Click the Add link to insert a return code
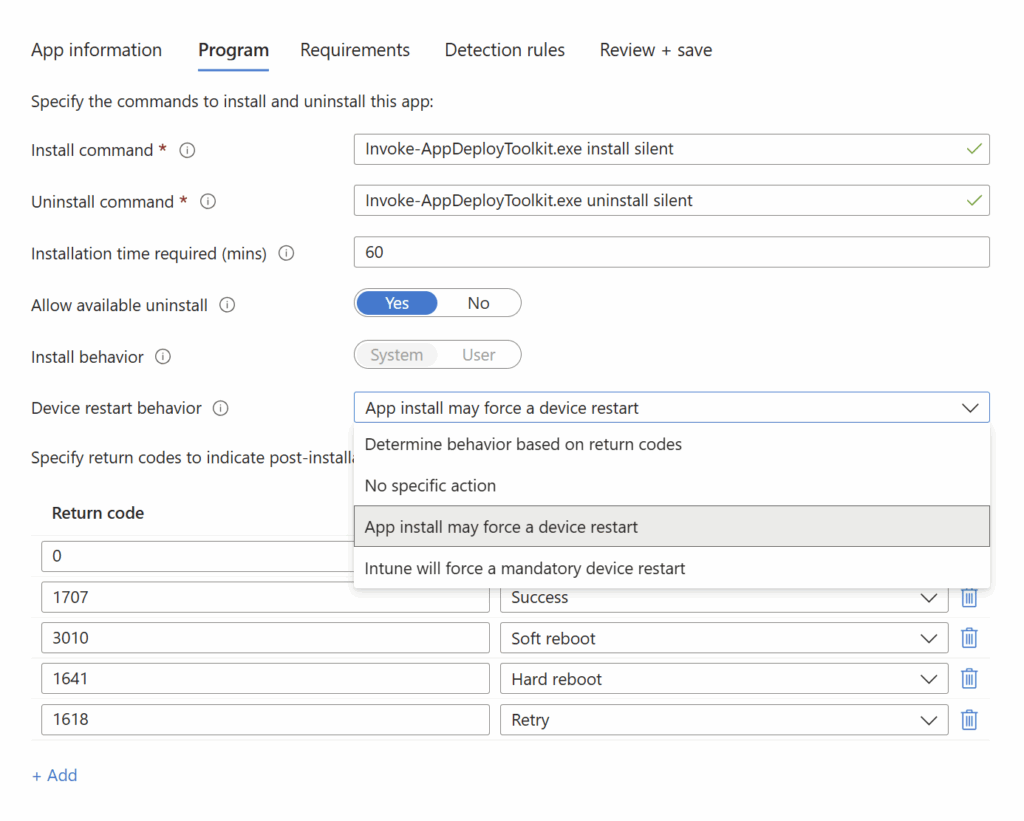The height and width of the screenshot is (821, 1024). click(55, 775)
